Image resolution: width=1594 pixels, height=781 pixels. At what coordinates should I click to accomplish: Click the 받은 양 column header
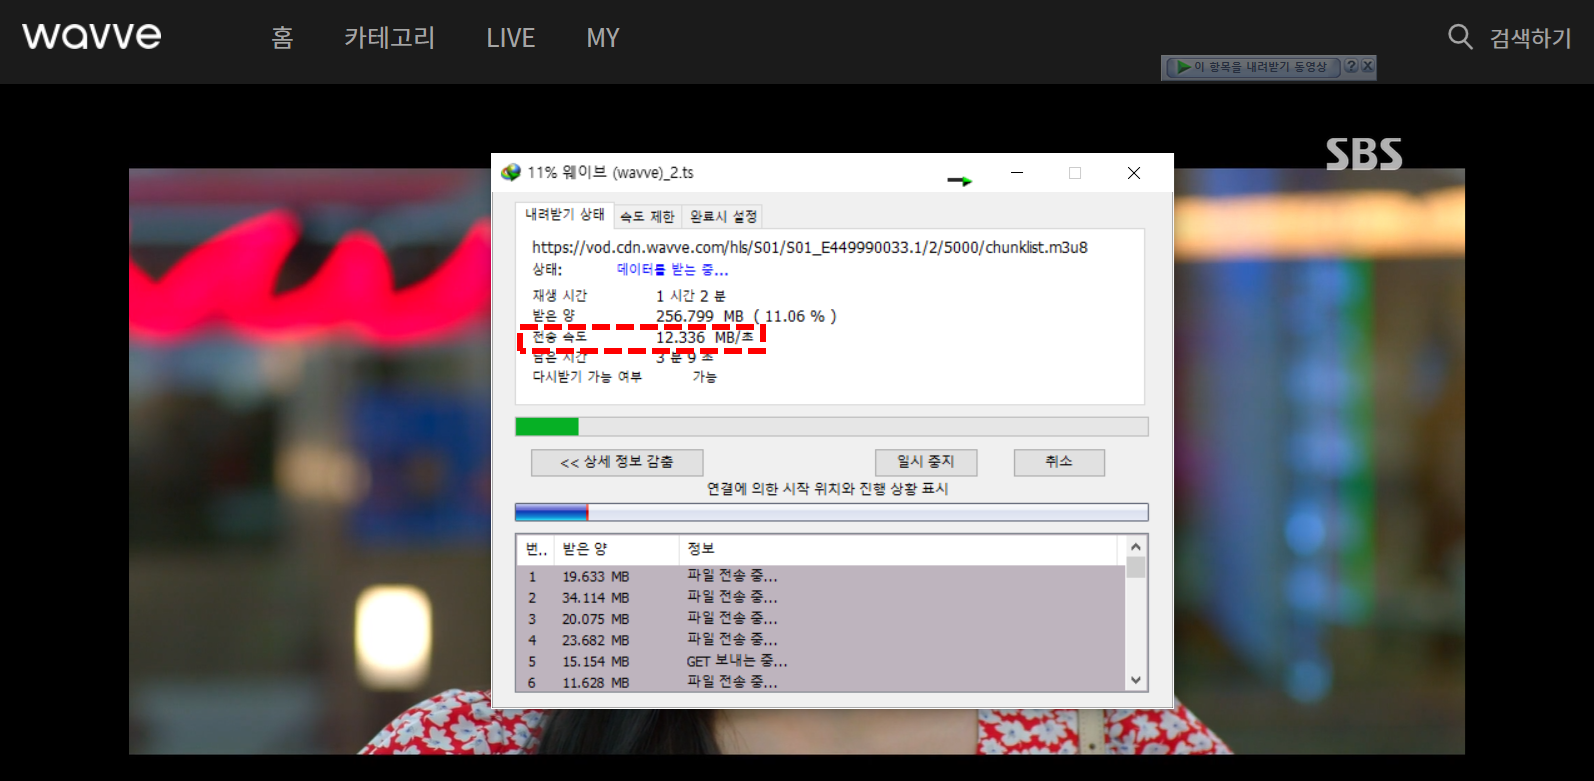[616, 549]
